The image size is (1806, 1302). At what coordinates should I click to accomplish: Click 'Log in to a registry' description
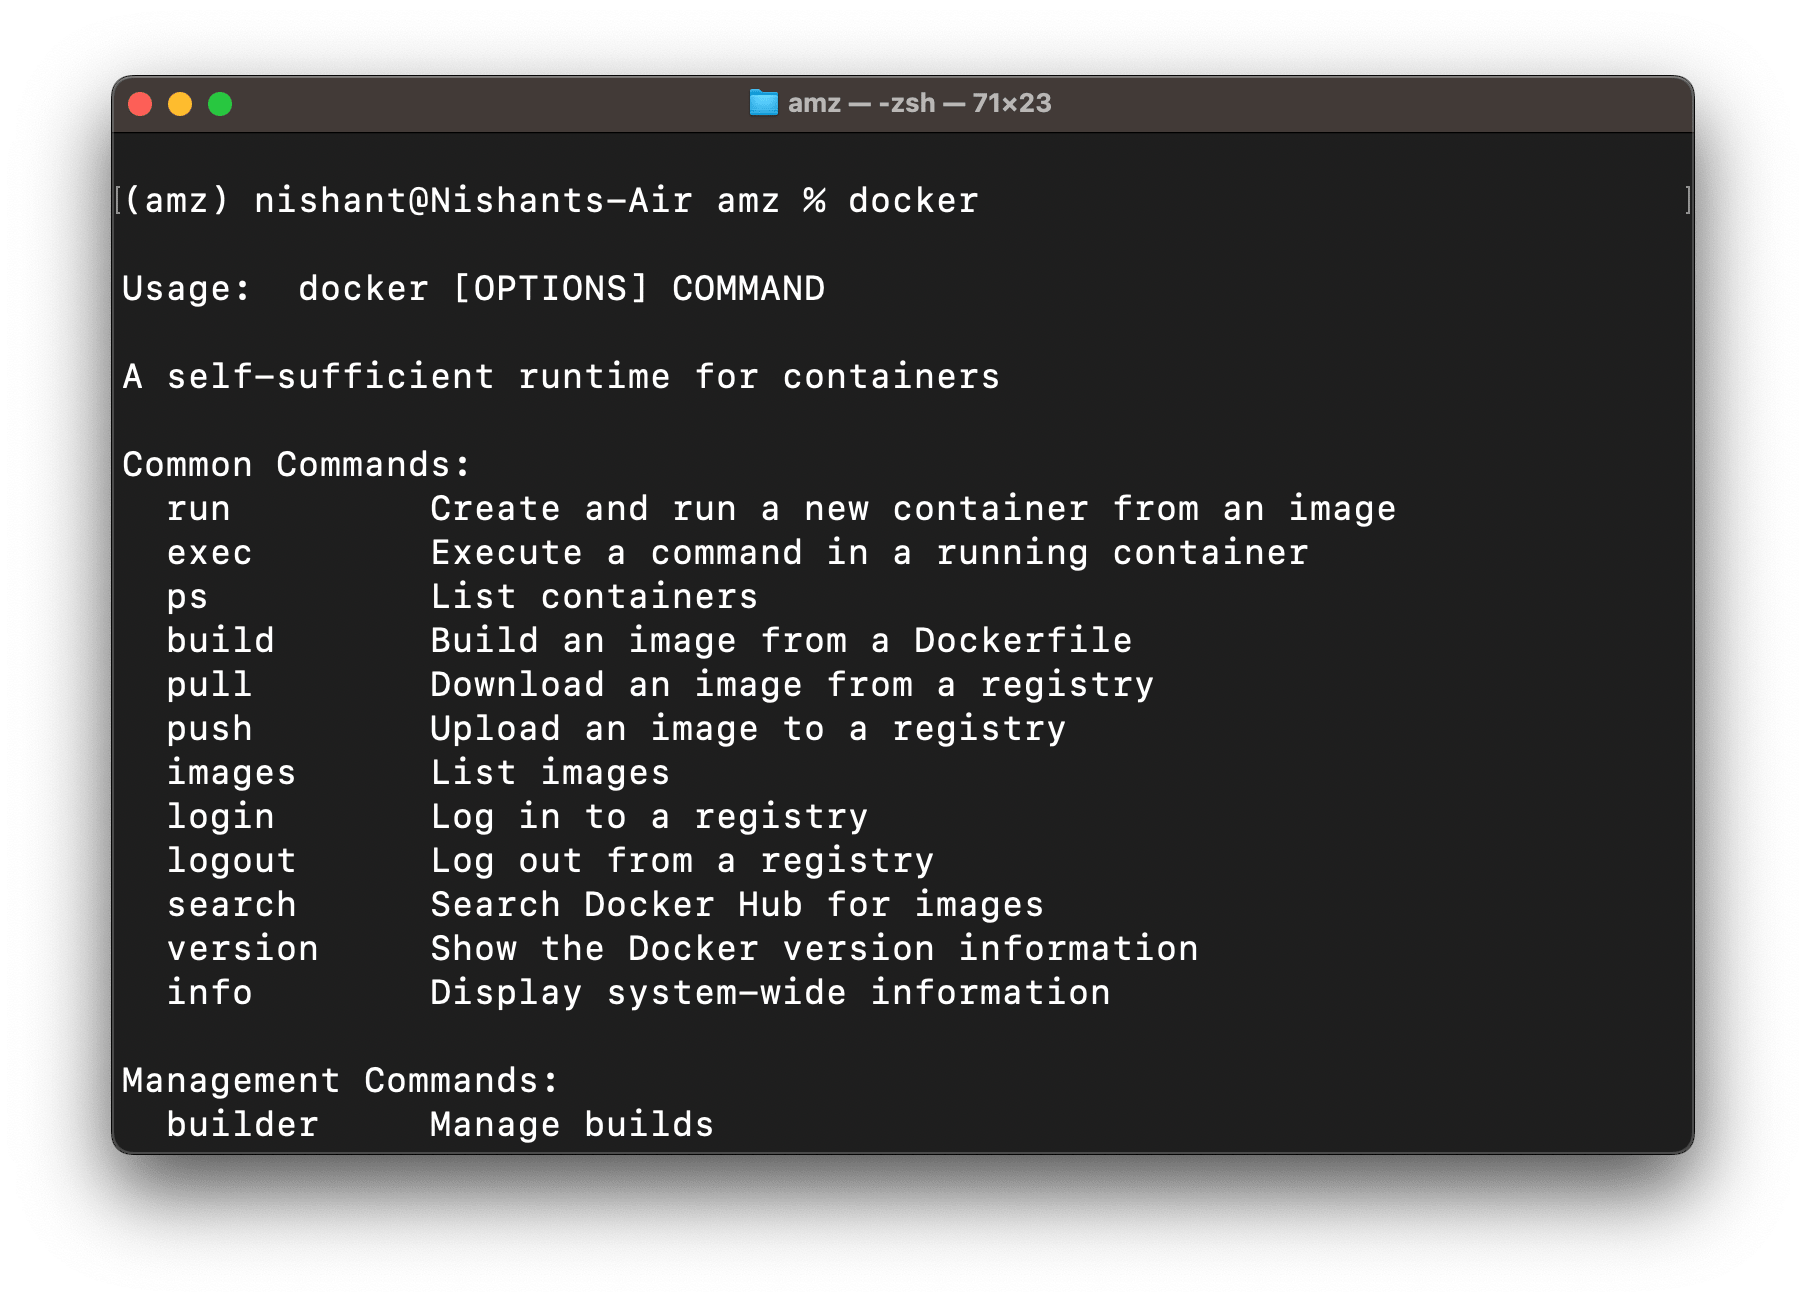[x=649, y=817]
